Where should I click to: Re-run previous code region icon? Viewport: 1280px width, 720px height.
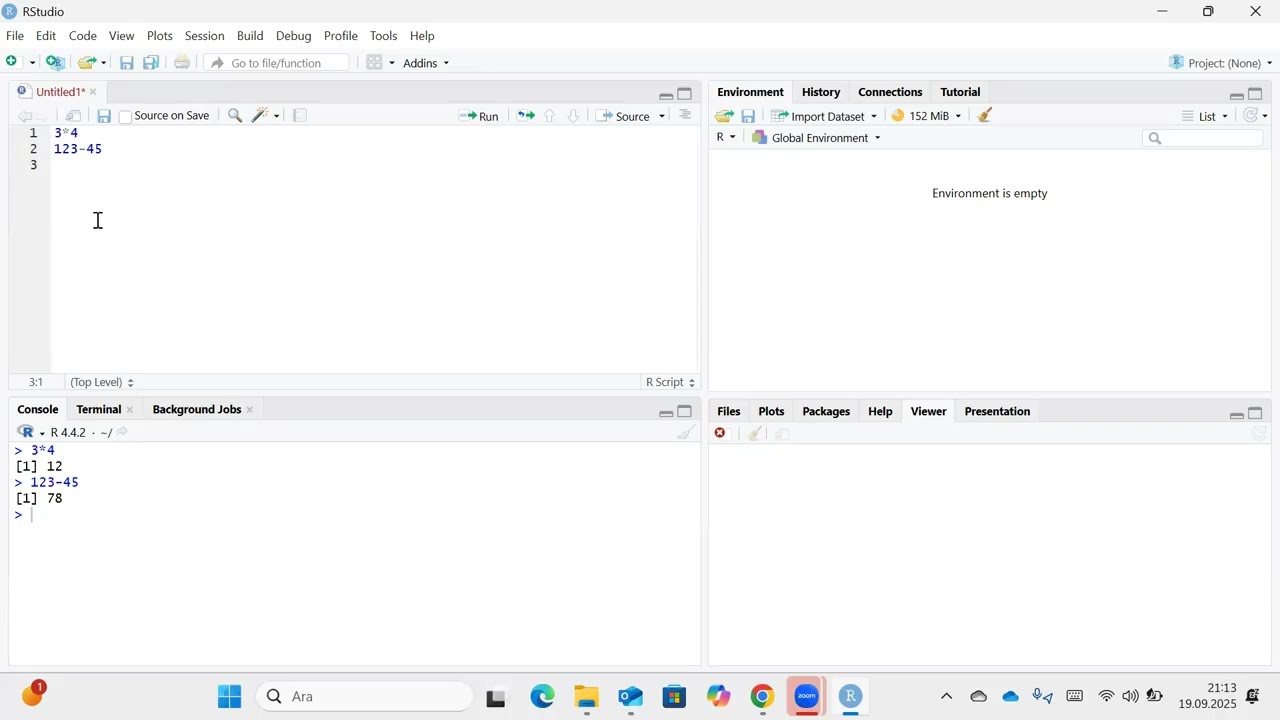pyautogui.click(x=526, y=116)
